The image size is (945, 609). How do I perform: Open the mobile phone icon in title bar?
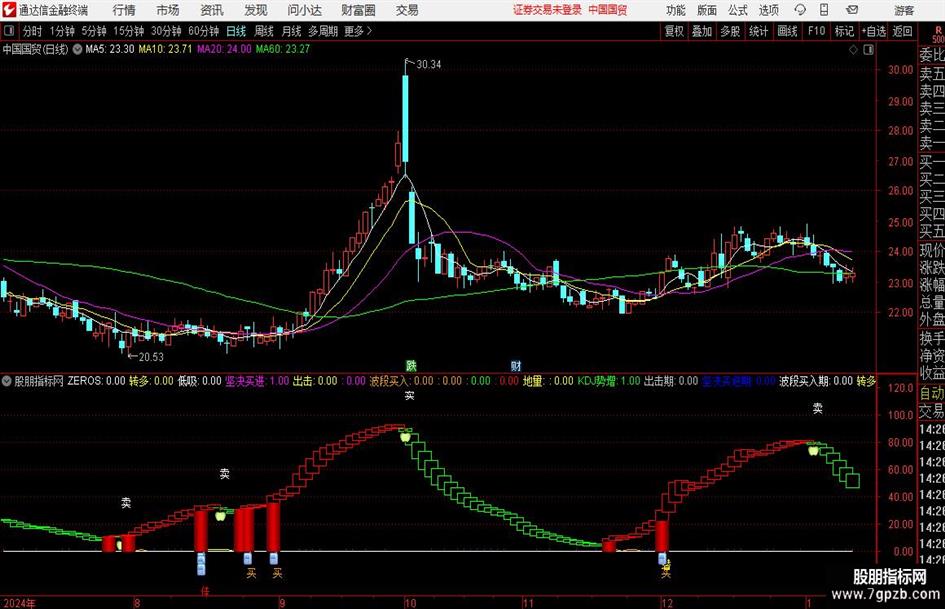(824, 10)
